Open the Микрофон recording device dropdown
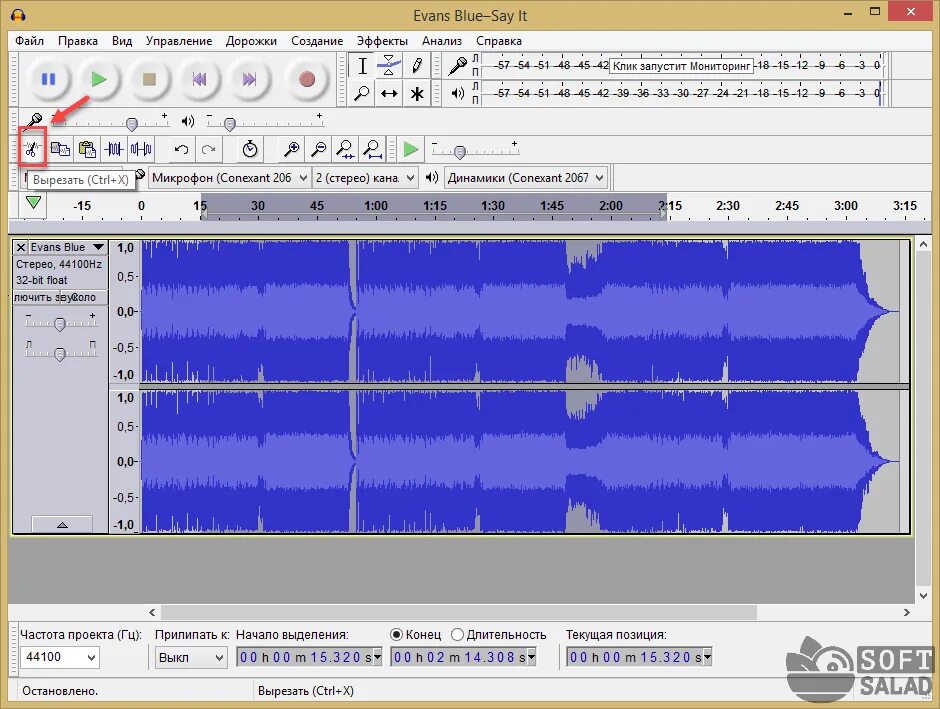 click(x=230, y=178)
